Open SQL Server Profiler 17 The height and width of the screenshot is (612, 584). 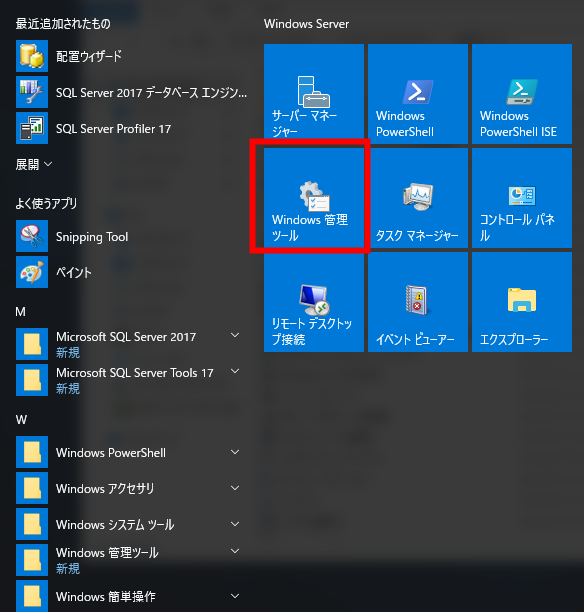pos(131,128)
